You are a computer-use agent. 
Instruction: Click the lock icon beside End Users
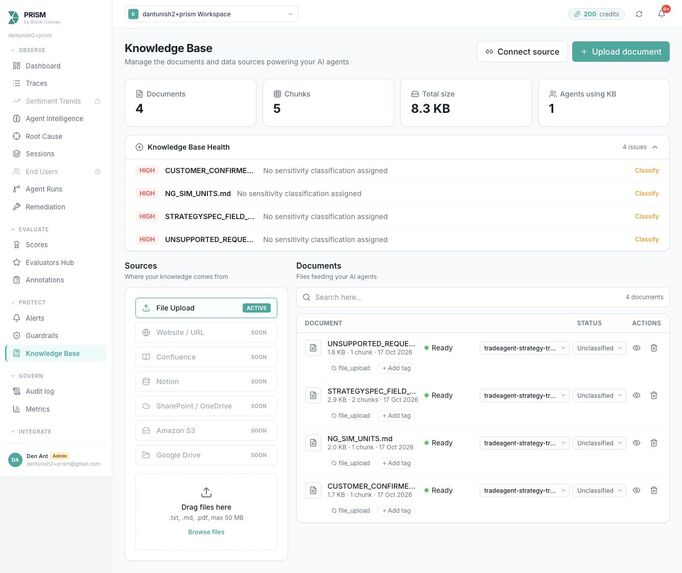pos(97,171)
